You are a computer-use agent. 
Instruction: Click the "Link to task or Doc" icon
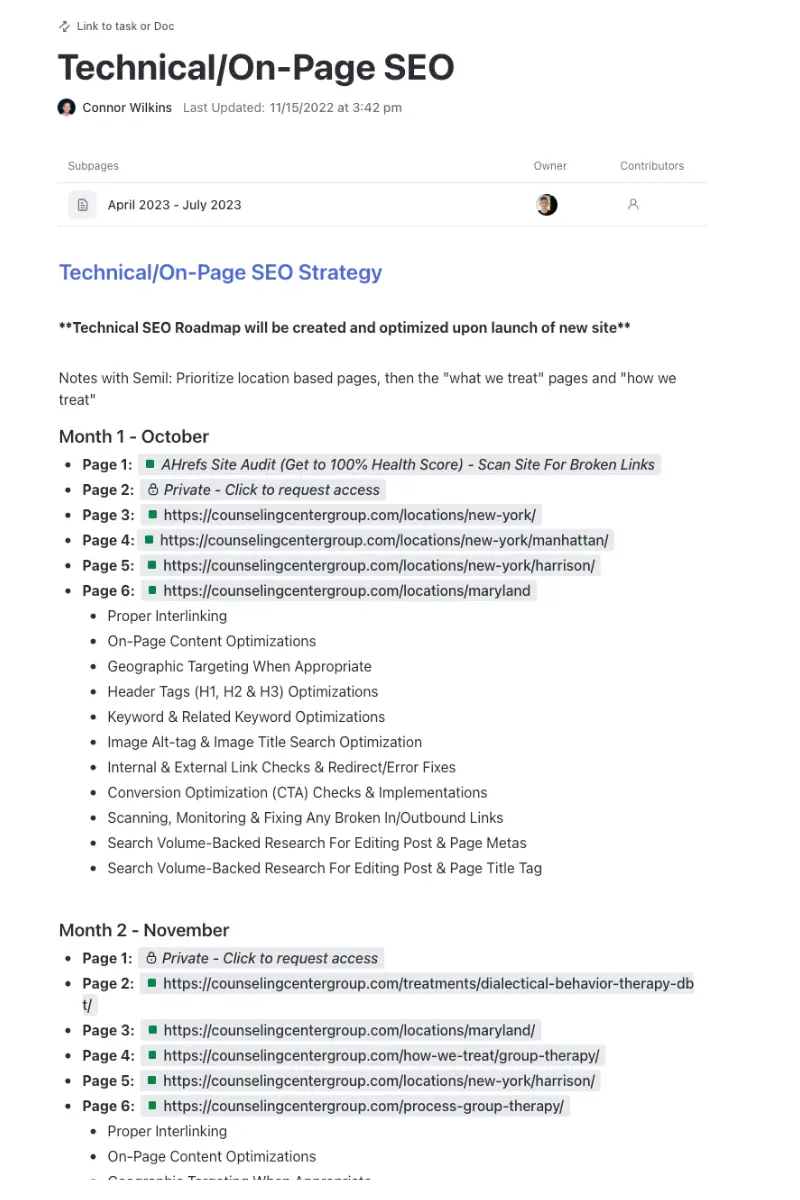(64, 26)
